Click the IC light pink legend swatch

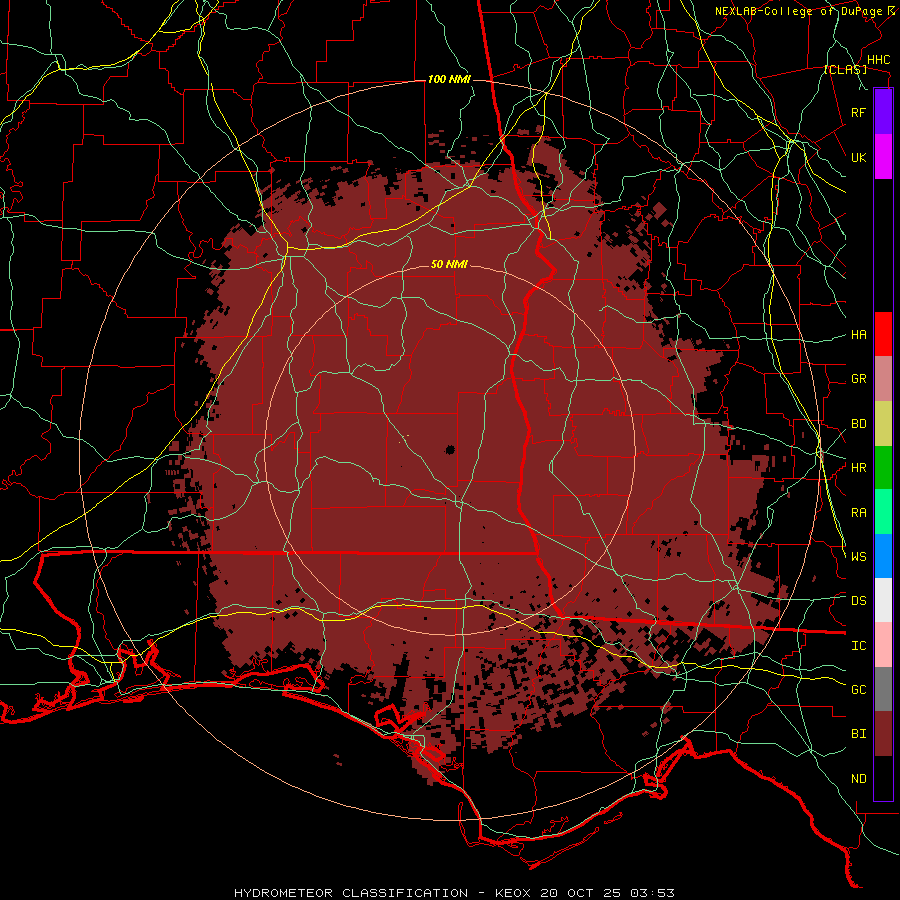point(883,645)
